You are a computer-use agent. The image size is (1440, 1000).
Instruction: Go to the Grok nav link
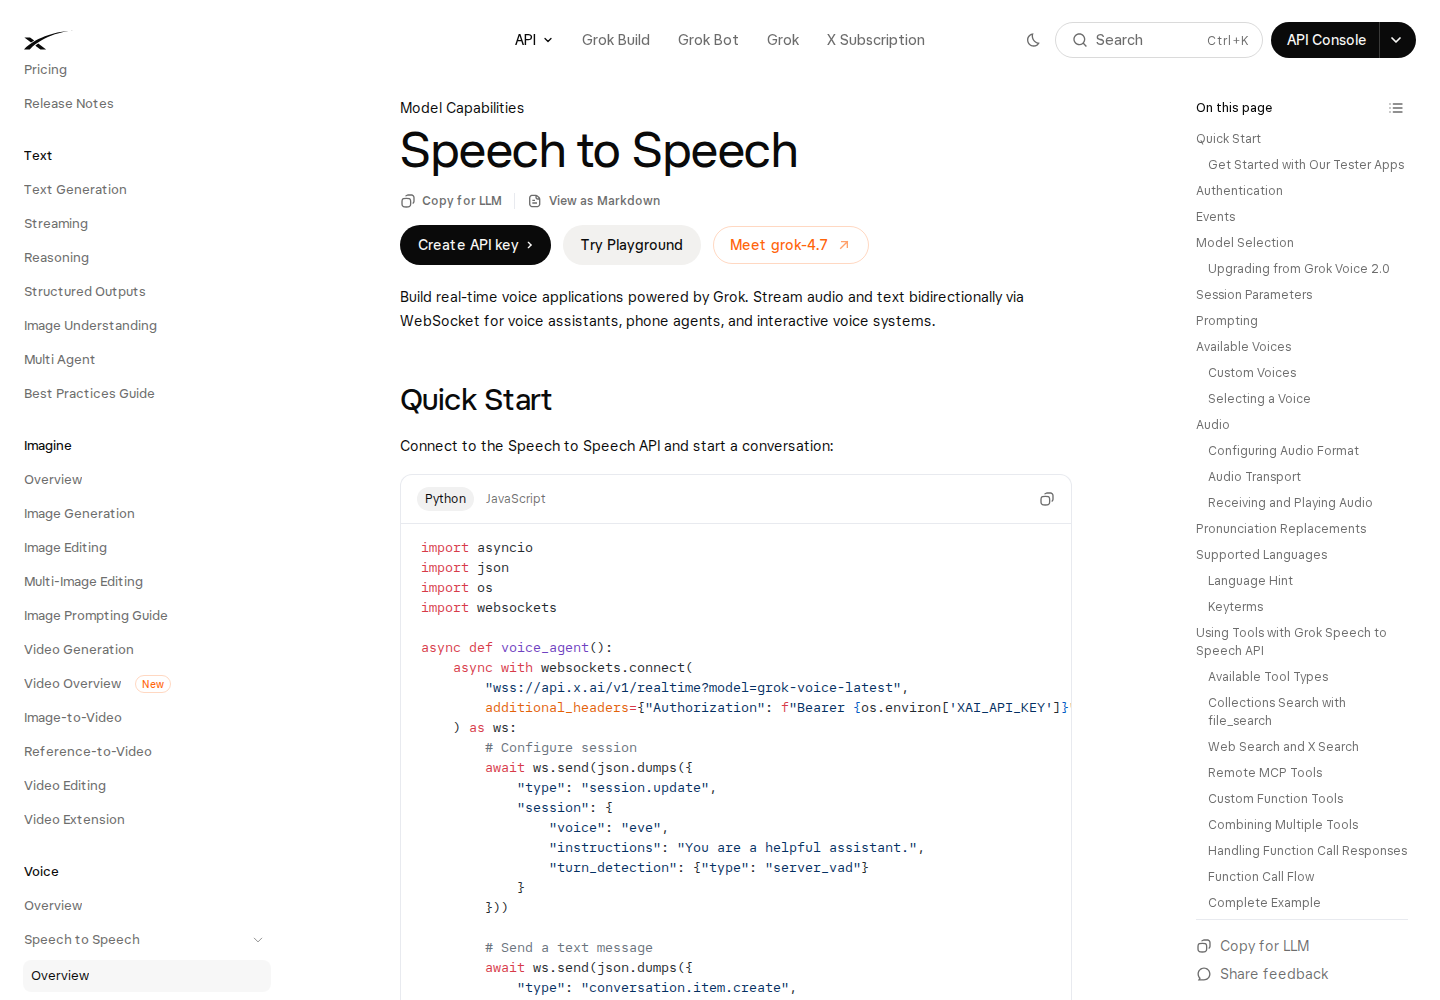point(783,40)
